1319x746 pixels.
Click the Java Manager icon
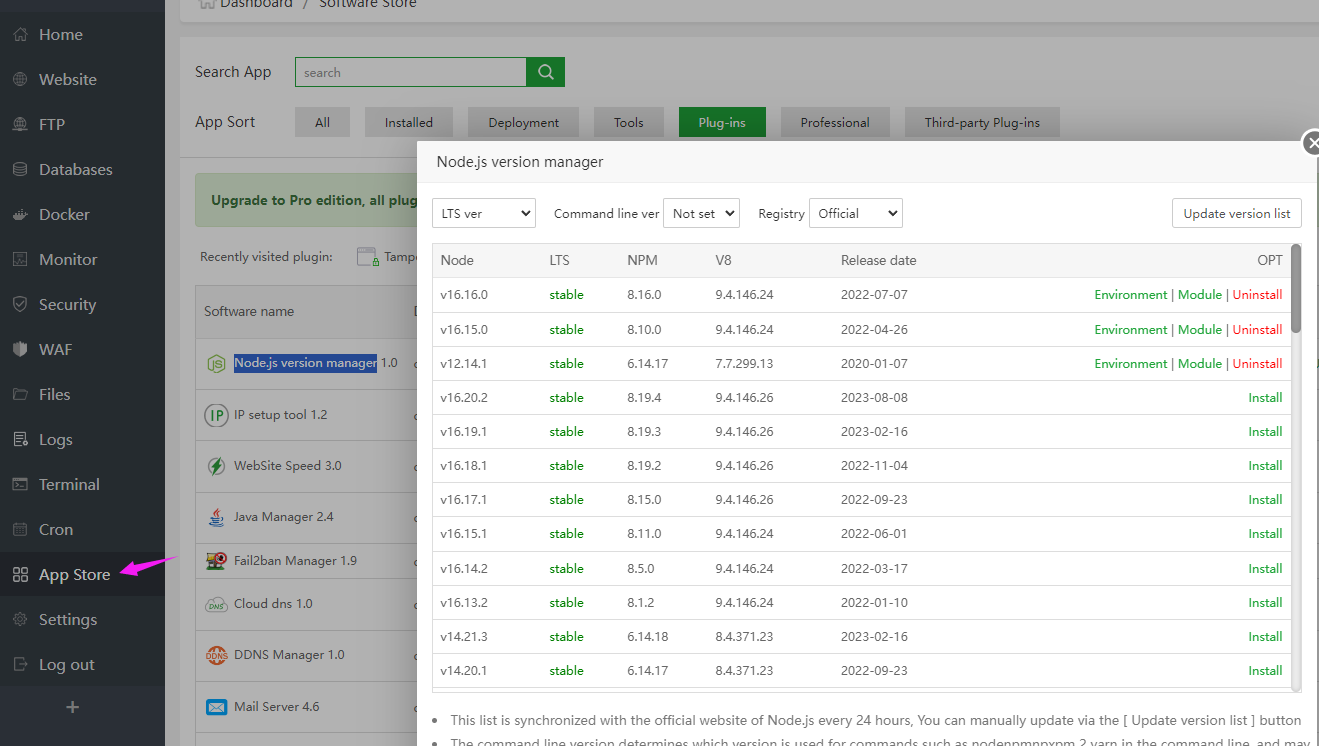tap(216, 517)
